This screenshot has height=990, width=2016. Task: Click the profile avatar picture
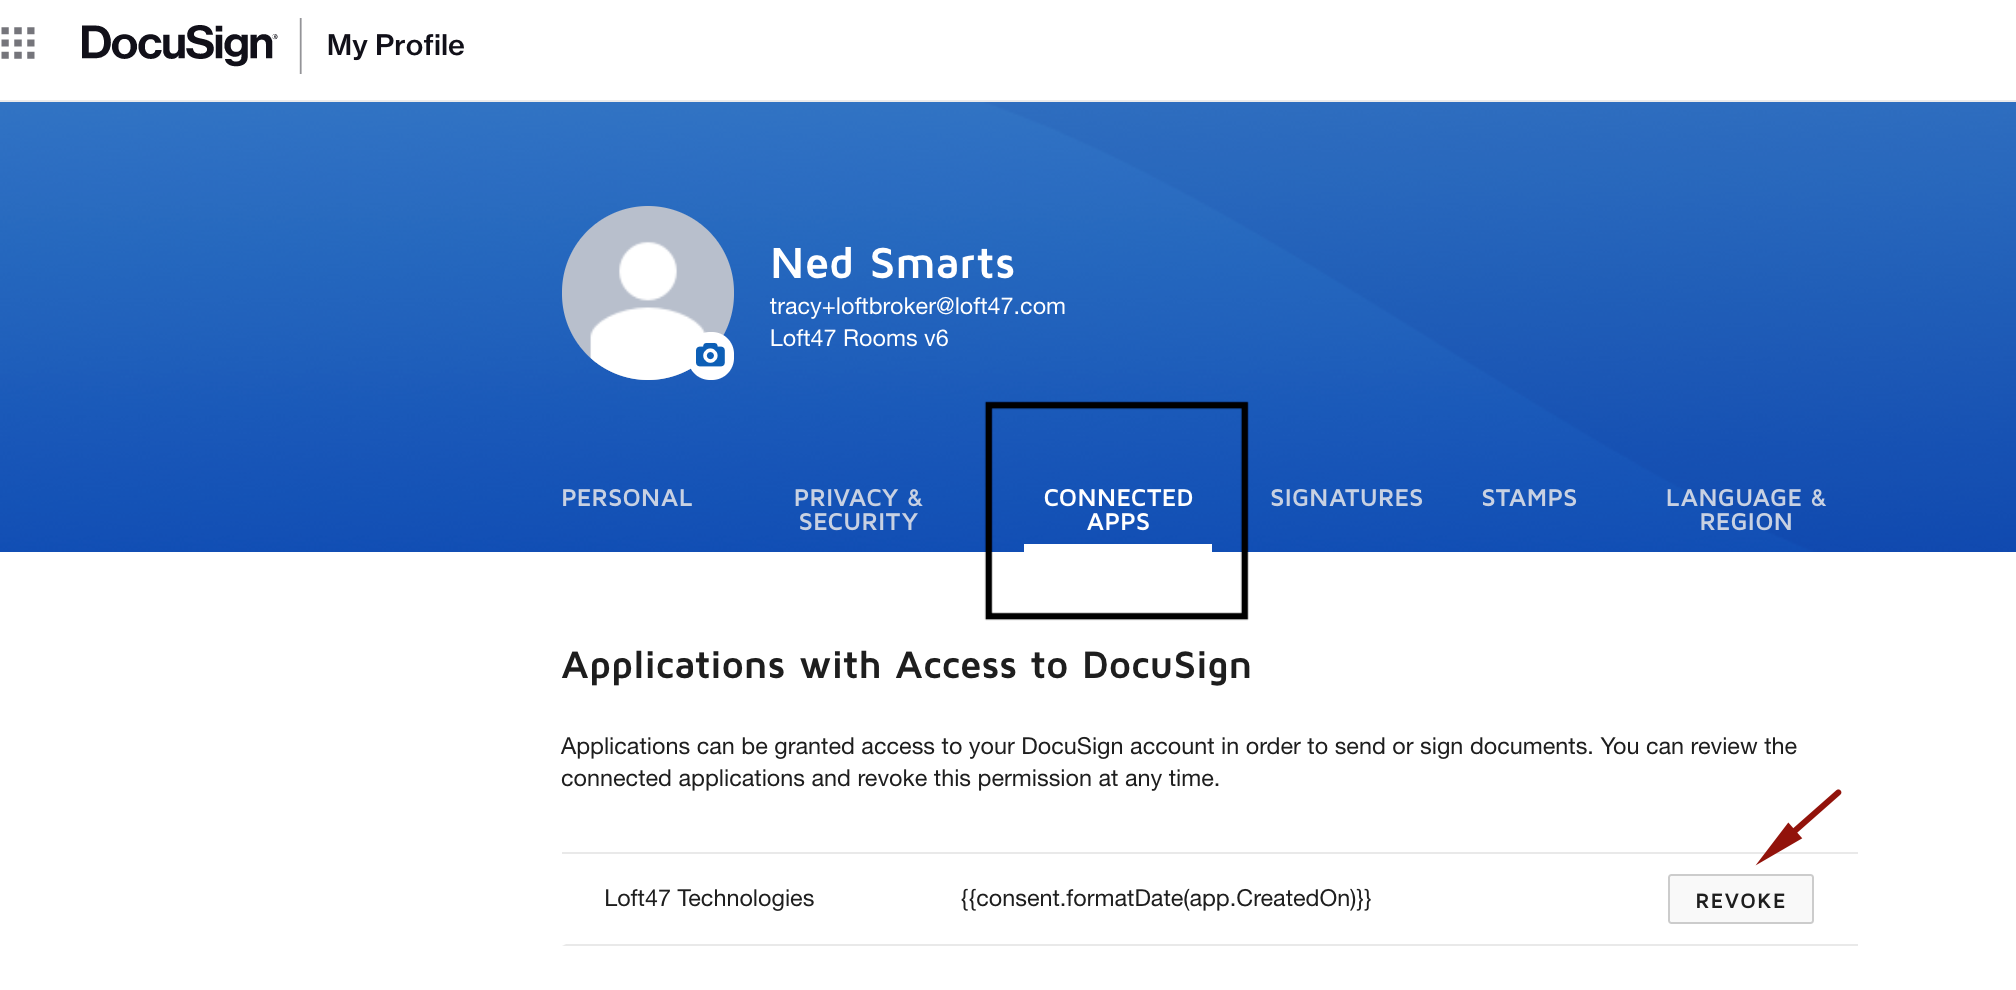click(x=647, y=292)
